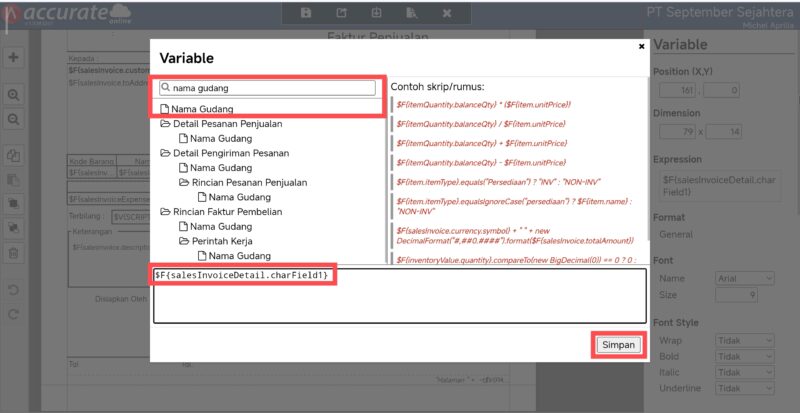Image resolution: width=800 pixels, height=413 pixels.
Task: Open the Wrap dropdown in Font Style
Action: [x=745, y=339]
